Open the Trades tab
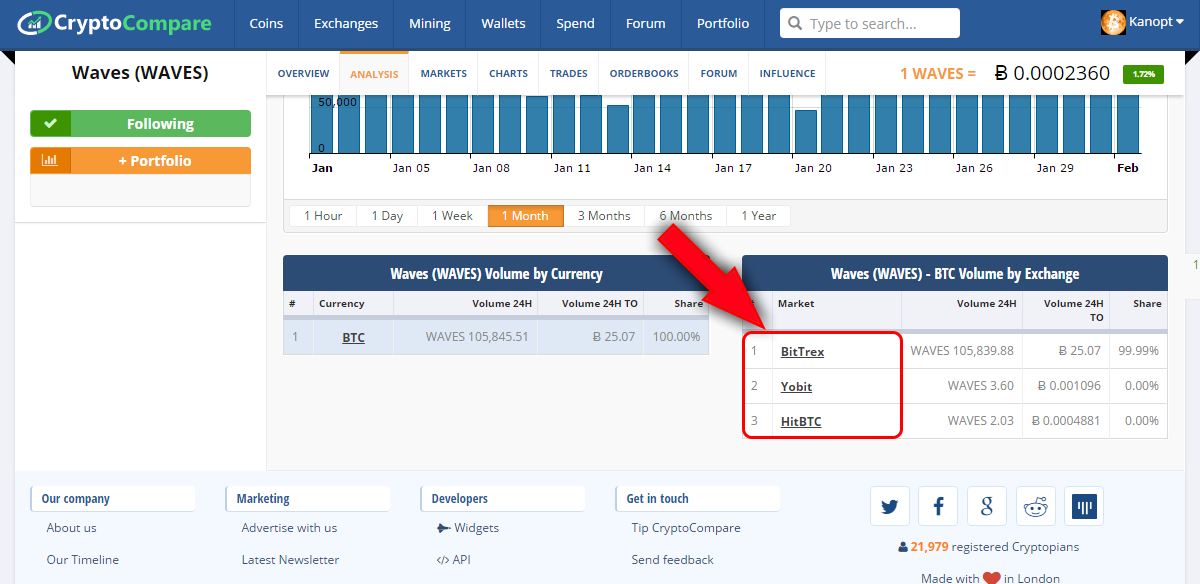The width and height of the screenshot is (1200, 584). pos(569,73)
